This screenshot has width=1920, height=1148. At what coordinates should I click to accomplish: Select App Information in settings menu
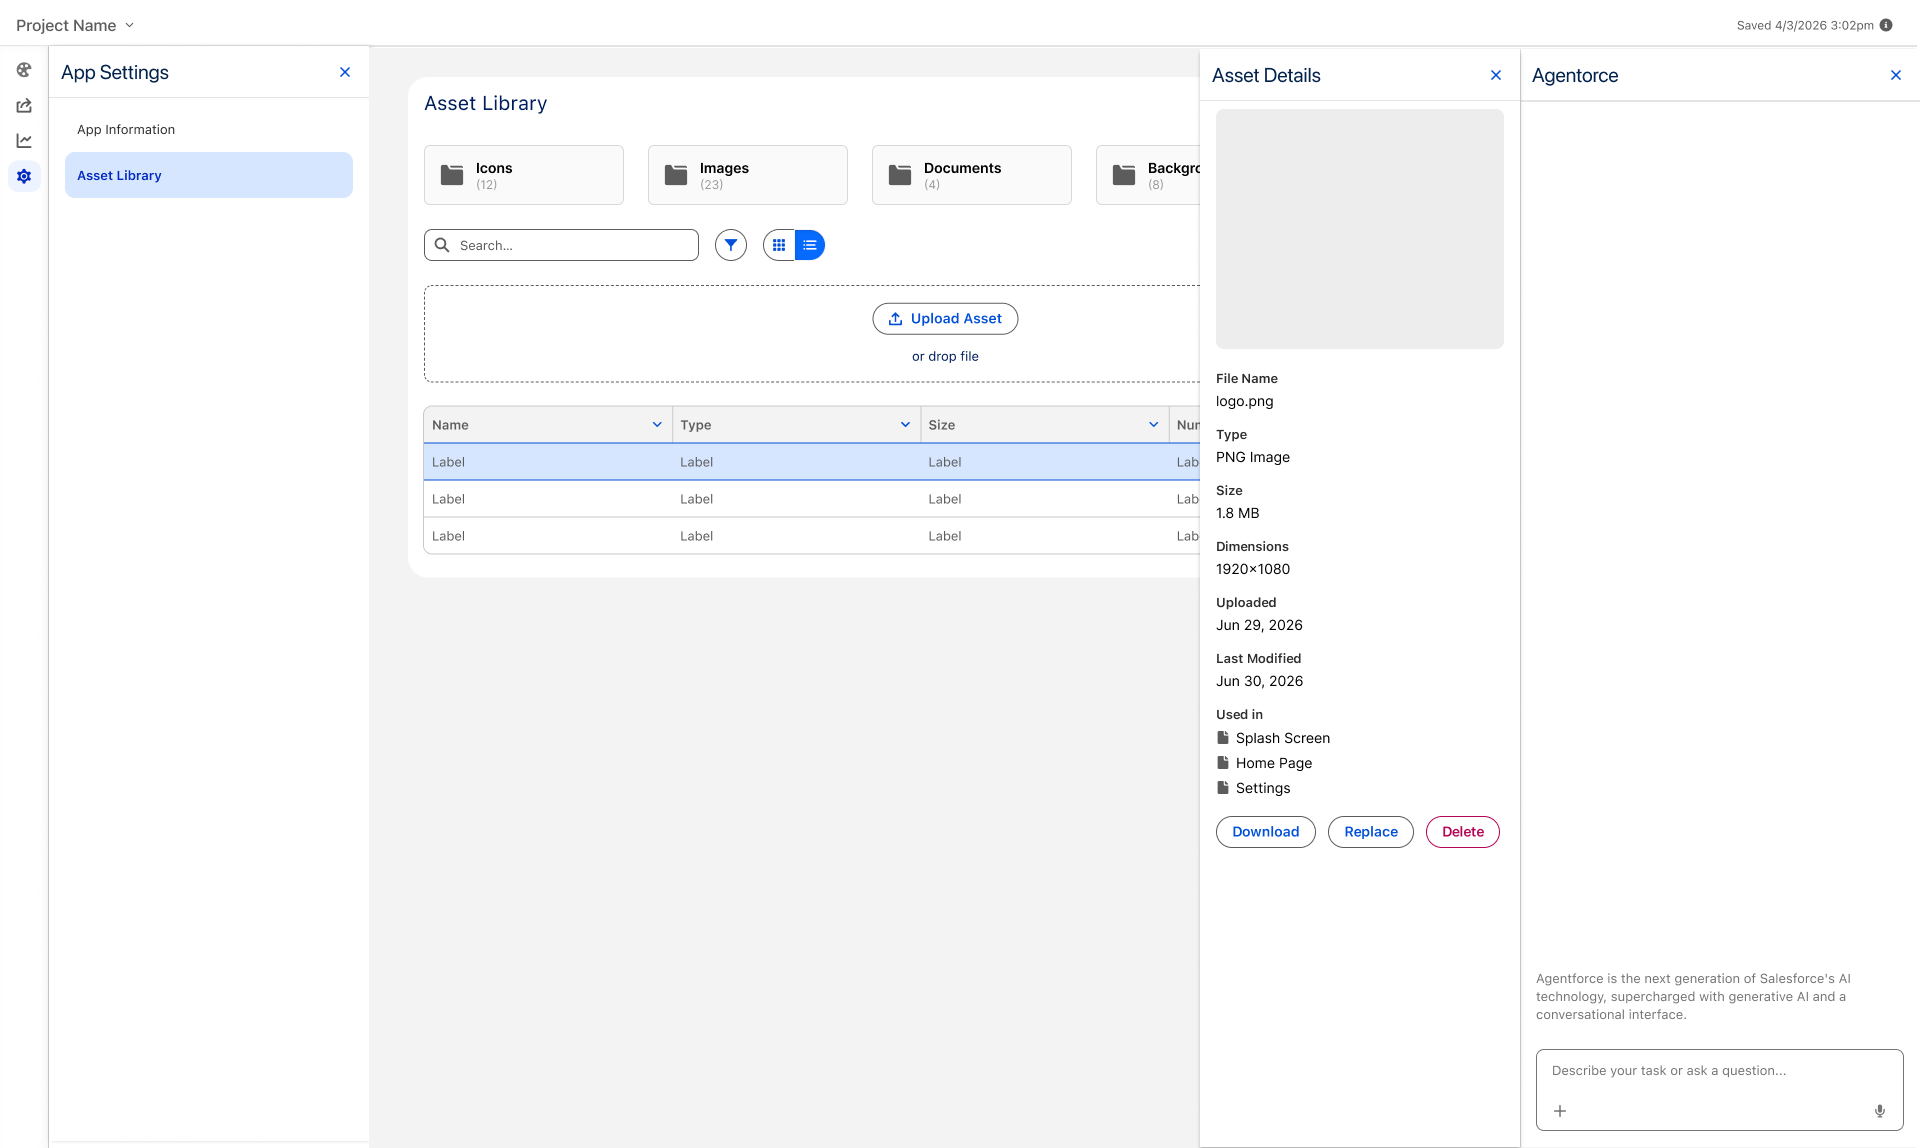209,130
